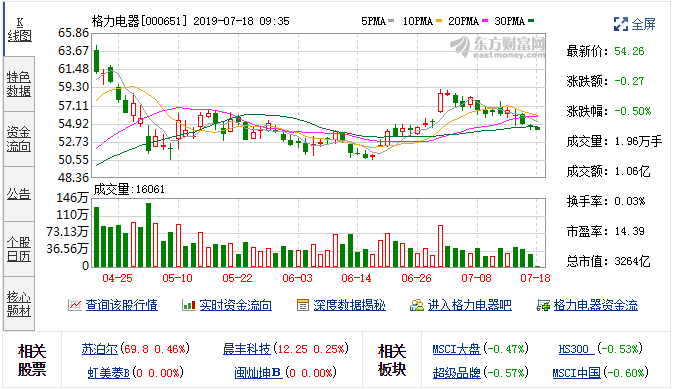Open the 晨丰科技 stock link

tap(247, 349)
